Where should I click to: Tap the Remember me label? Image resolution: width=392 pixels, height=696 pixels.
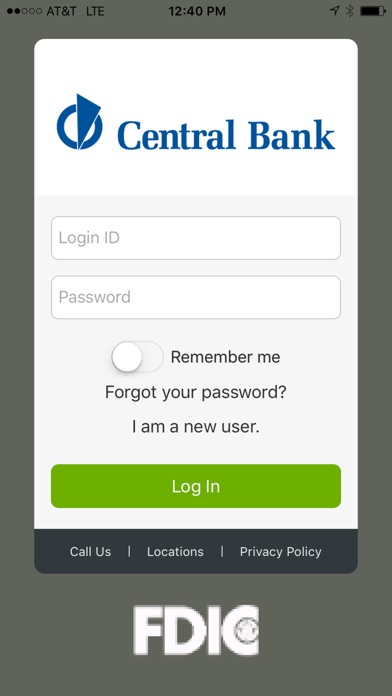pyautogui.click(x=226, y=357)
